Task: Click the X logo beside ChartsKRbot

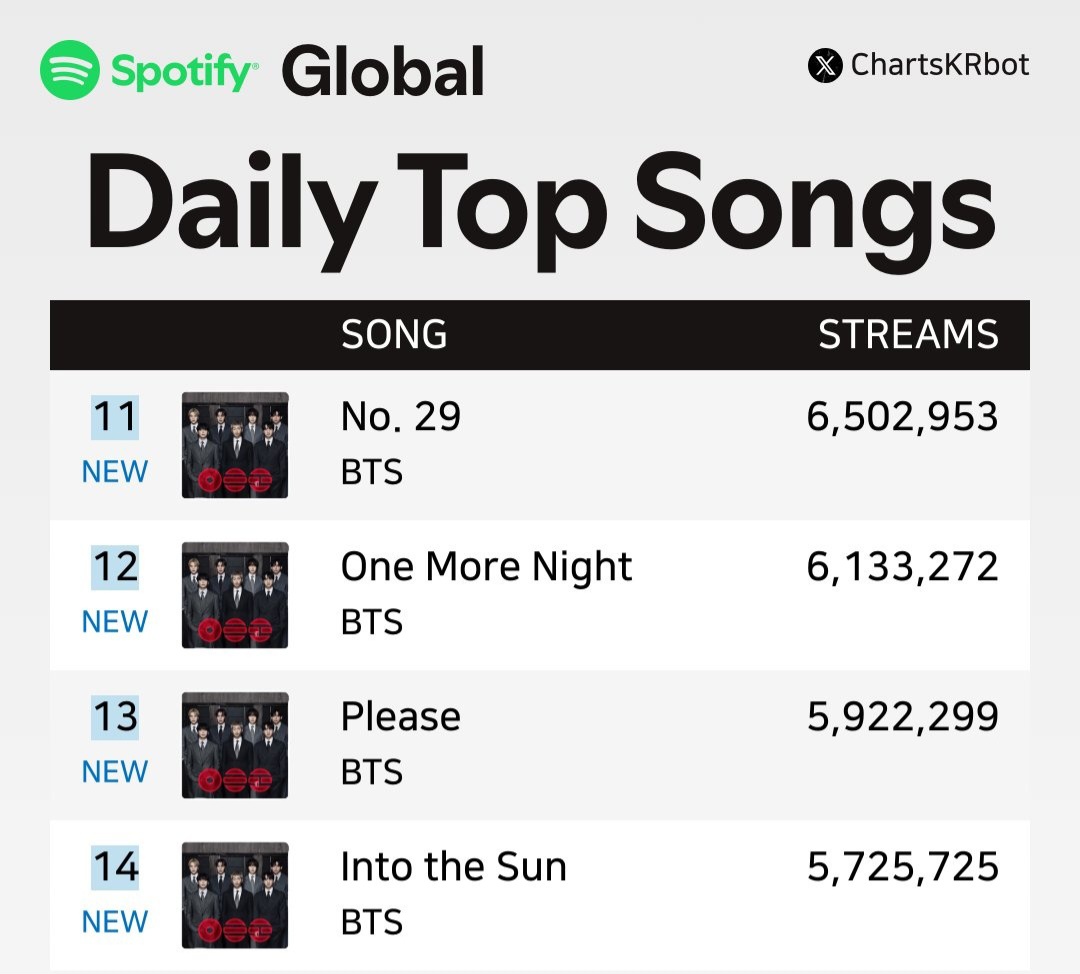Action: (825, 67)
